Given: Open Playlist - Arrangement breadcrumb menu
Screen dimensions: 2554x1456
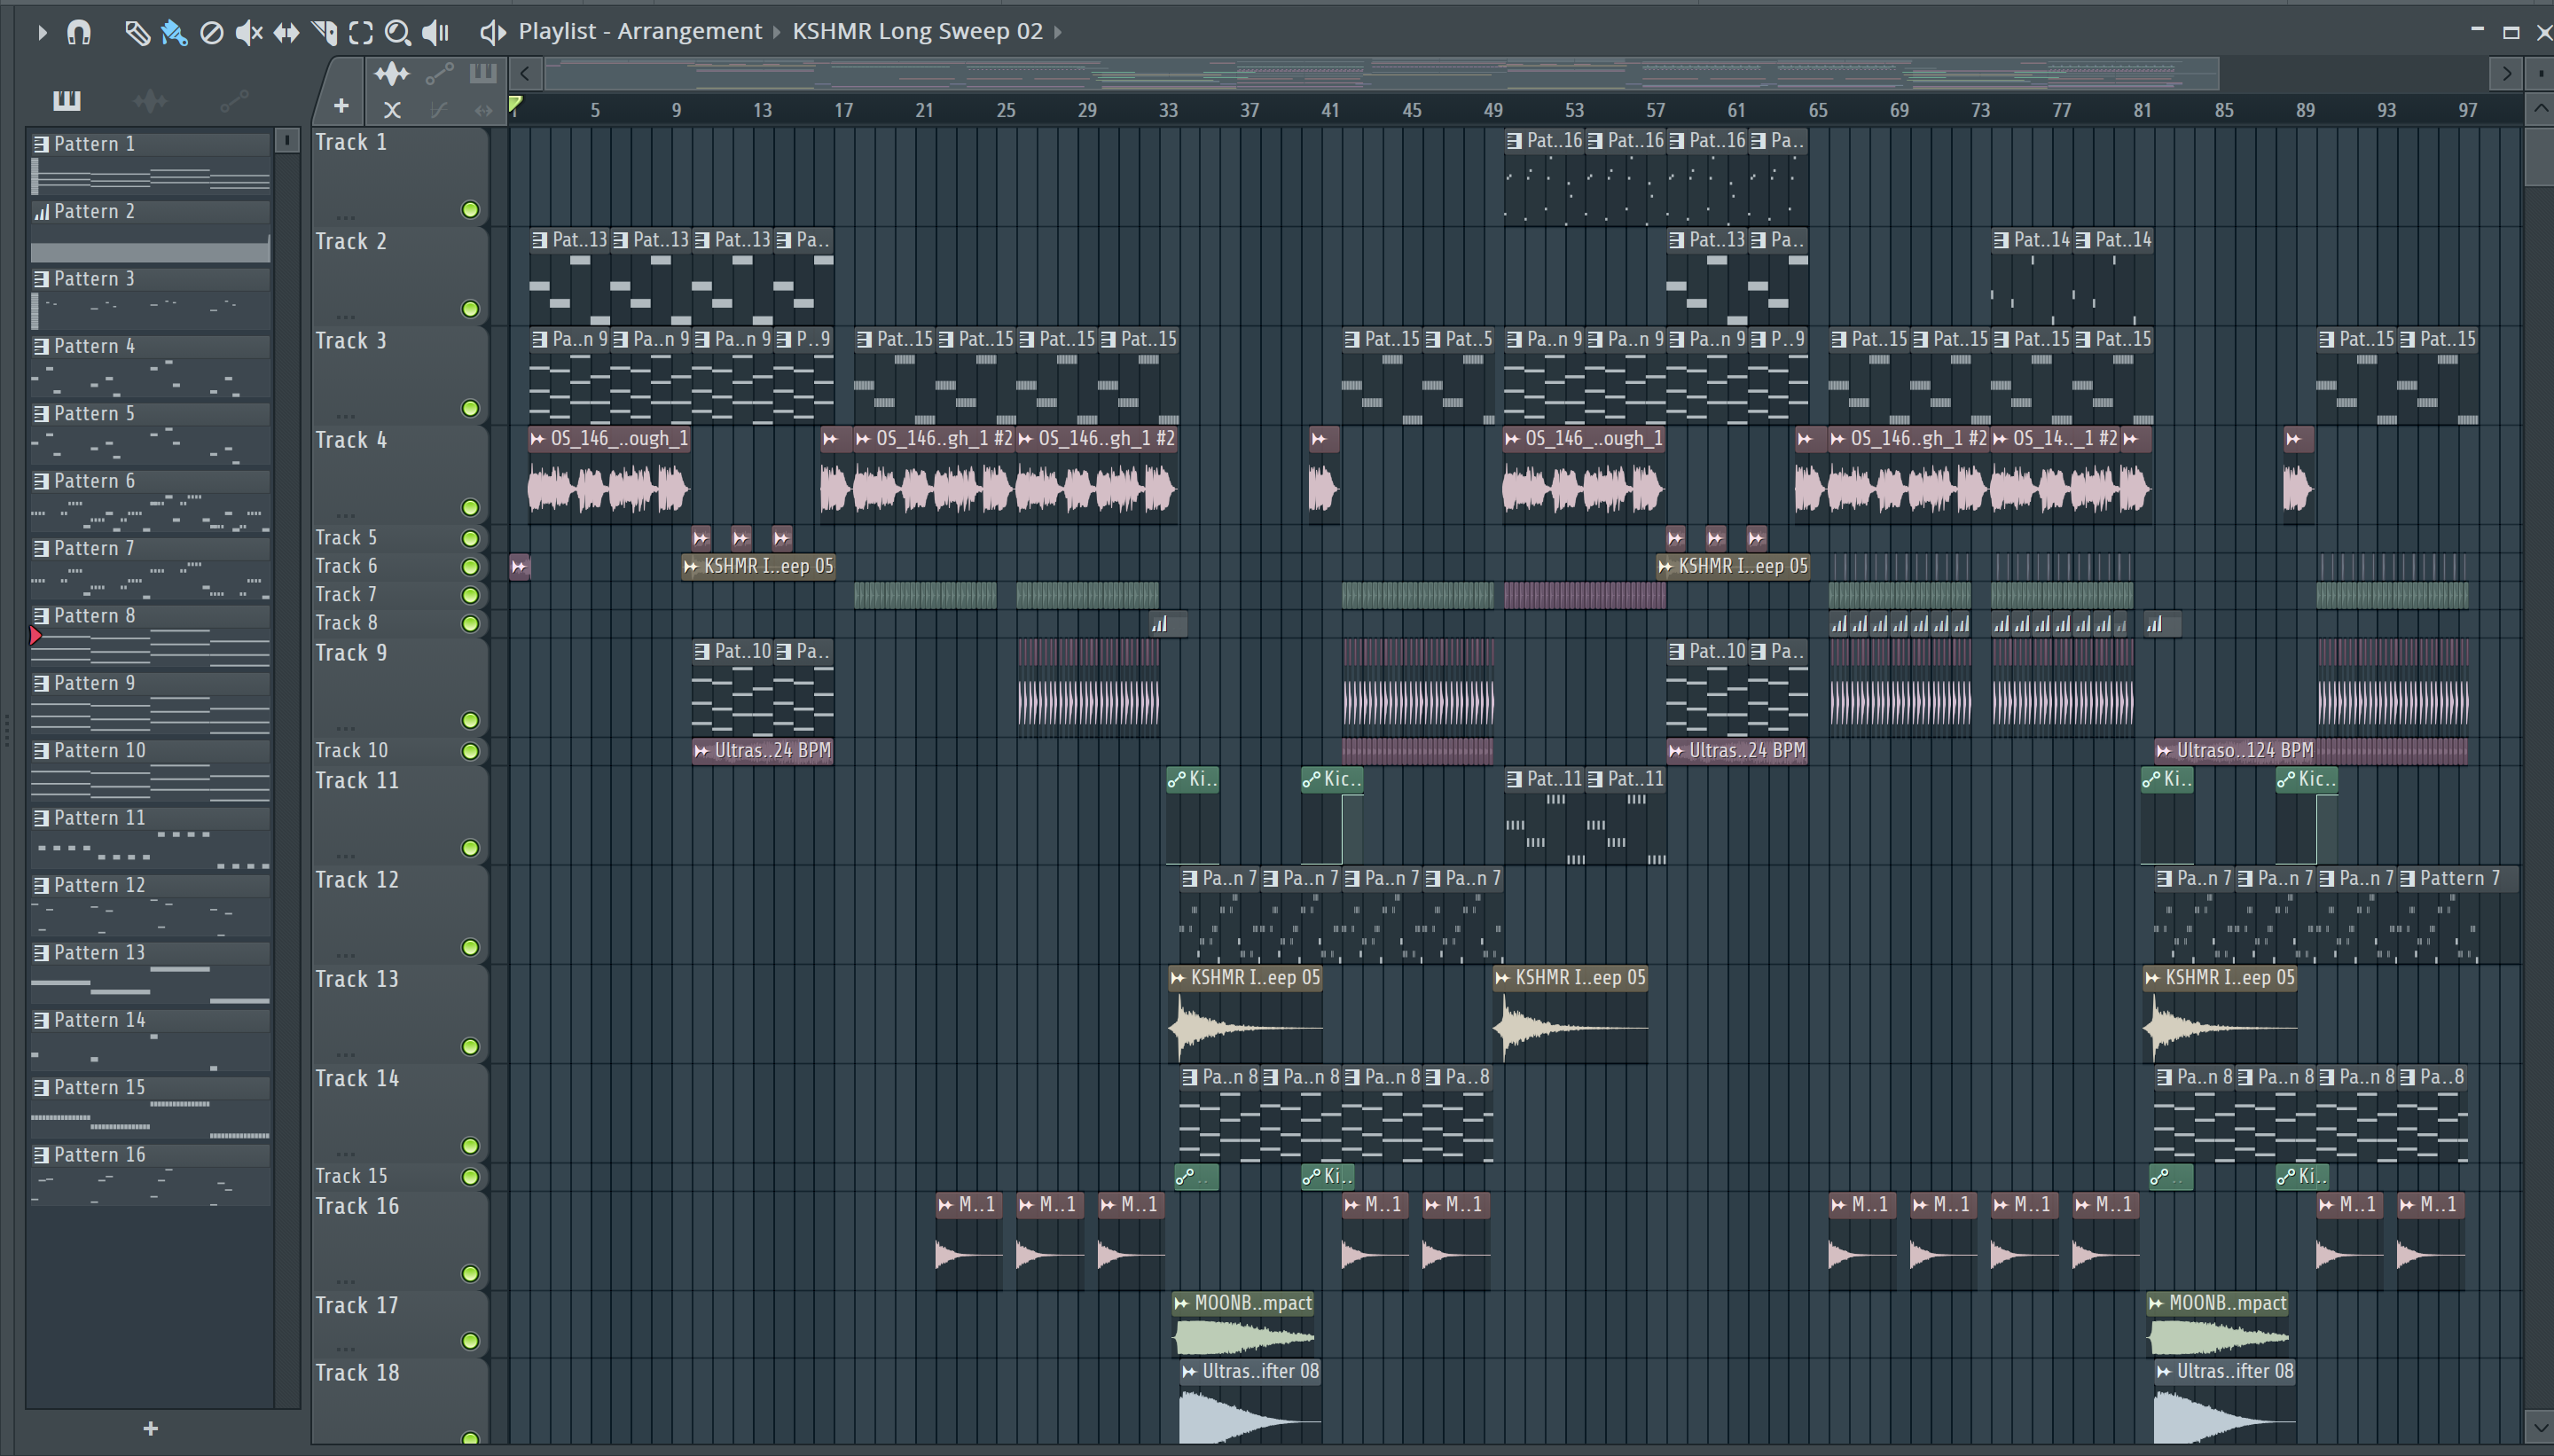Looking at the screenshot, I should click(640, 32).
